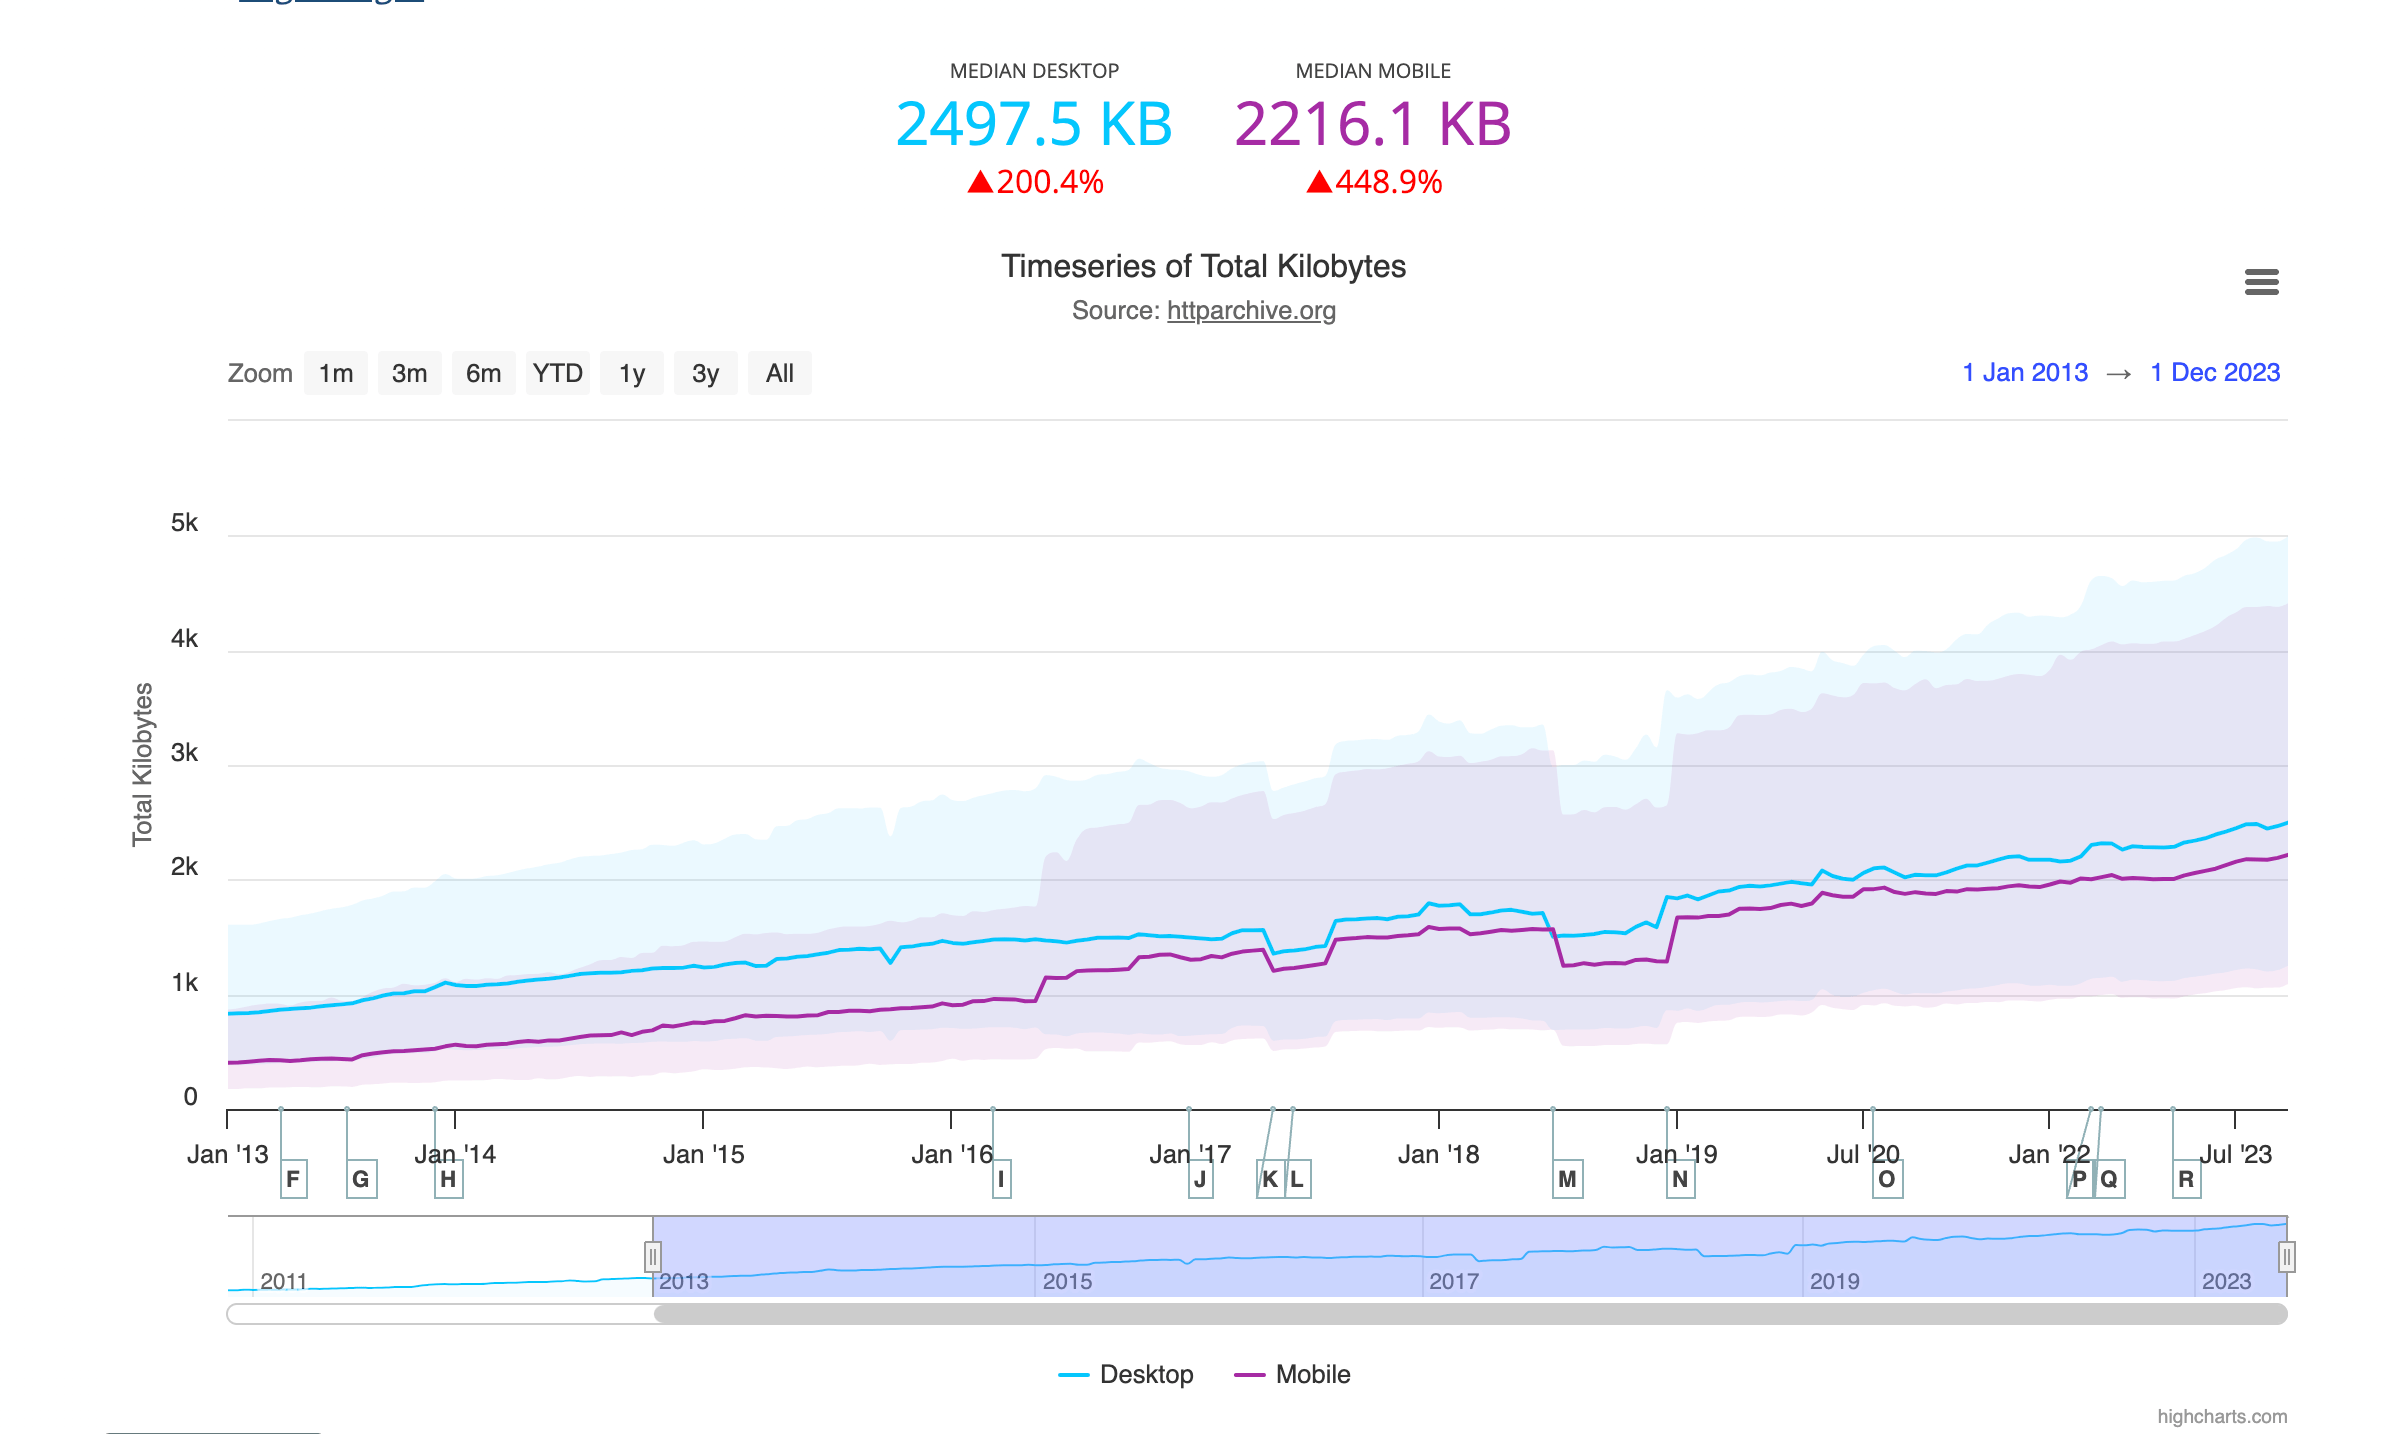This screenshot has height=1434, width=2392.
Task: Switch to the YTD zoom range
Action: pyautogui.click(x=558, y=372)
